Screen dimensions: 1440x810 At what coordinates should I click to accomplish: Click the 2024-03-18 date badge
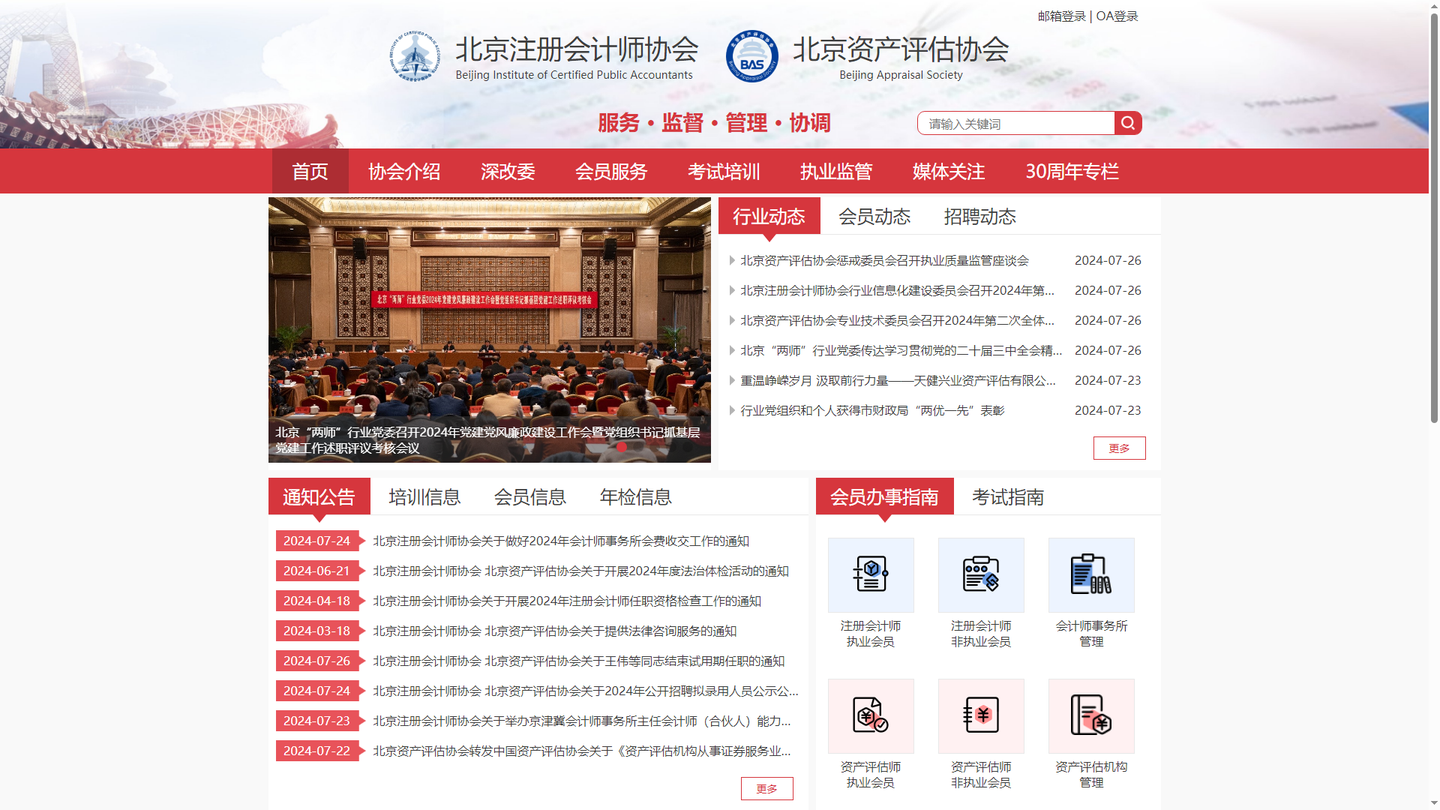[x=318, y=631]
